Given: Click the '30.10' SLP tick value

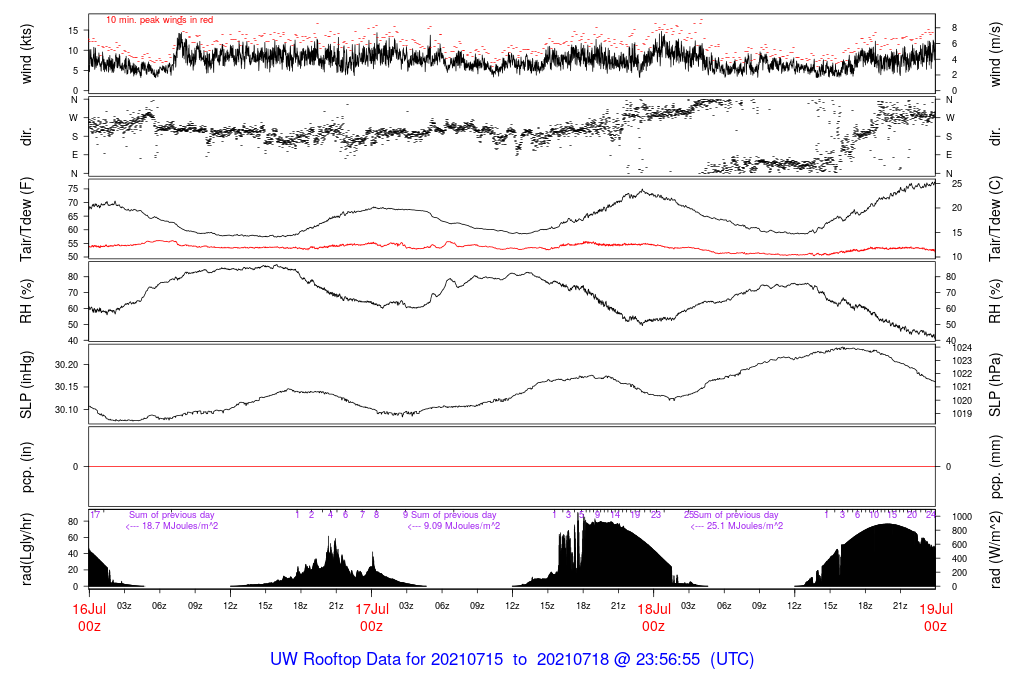Looking at the screenshot, I should click(66, 409).
